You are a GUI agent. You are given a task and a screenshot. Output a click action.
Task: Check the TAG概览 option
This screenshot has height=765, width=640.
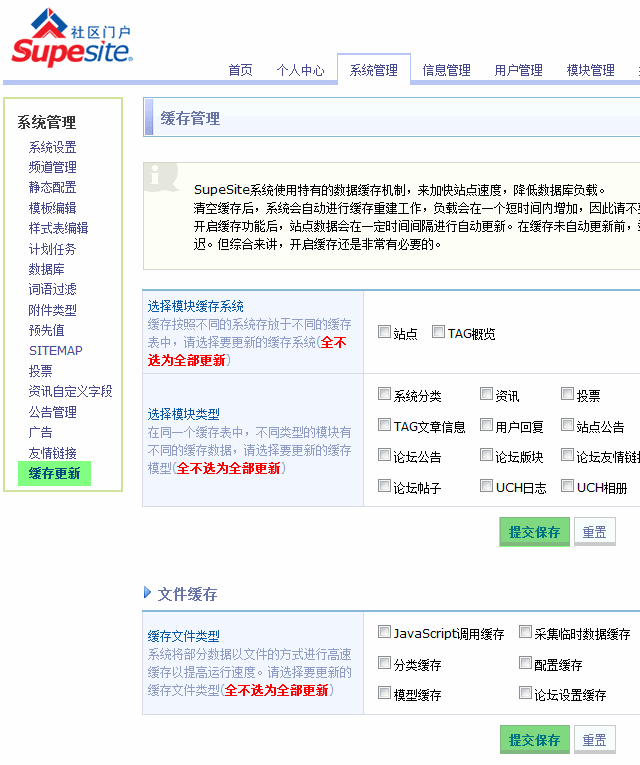point(439,332)
